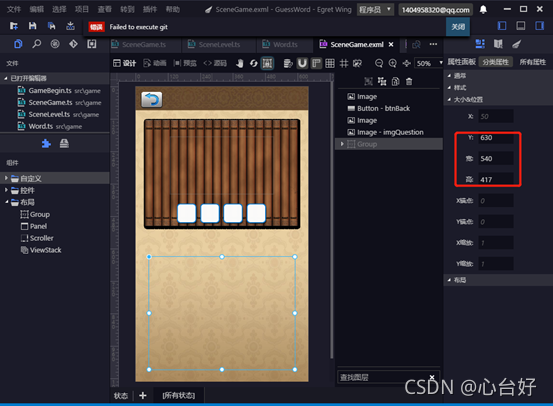This screenshot has height=406, width=553.
Task: Select GameBegin.ts in open editors
Action: tap(55, 91)
